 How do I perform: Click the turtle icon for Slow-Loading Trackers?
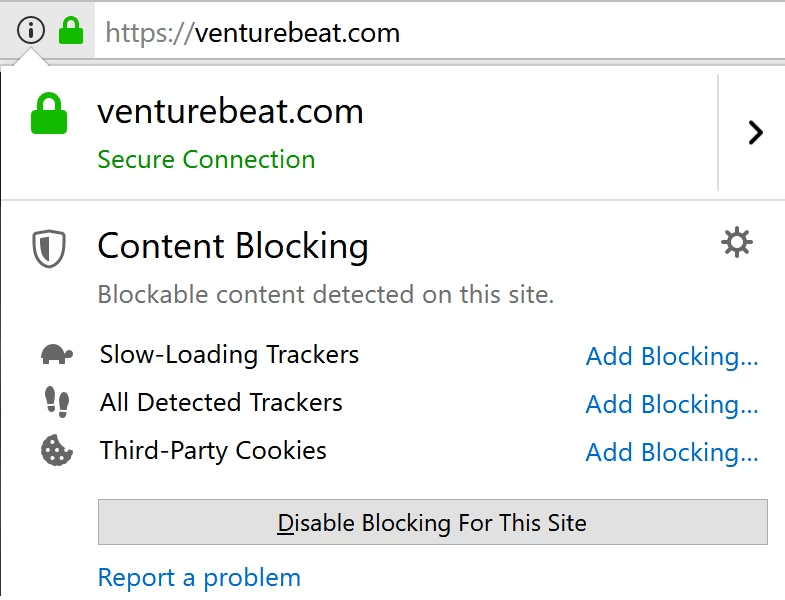(56, 355)
